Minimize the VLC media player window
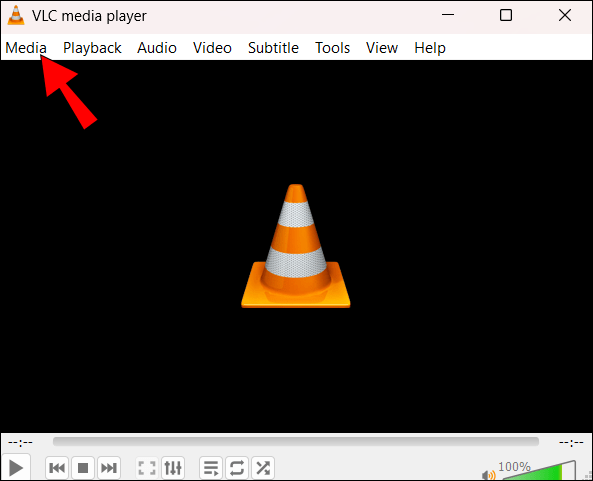 (x=448, y=15)
